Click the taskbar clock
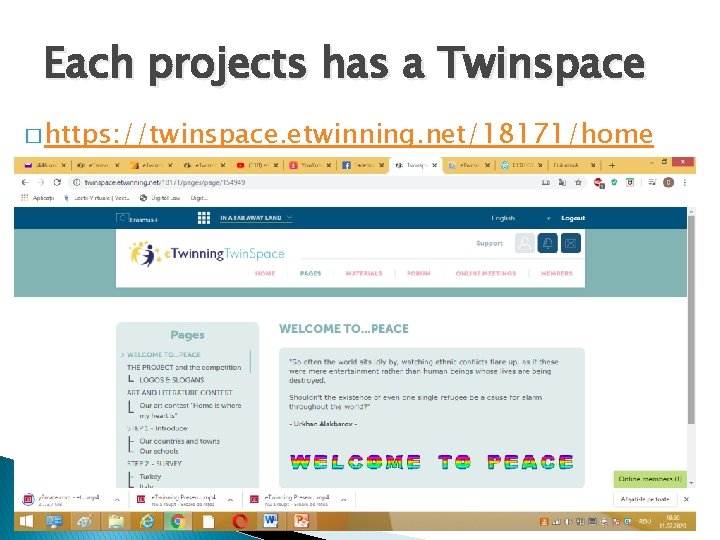This screenshot has width=720, height=540. click(673, 521)
